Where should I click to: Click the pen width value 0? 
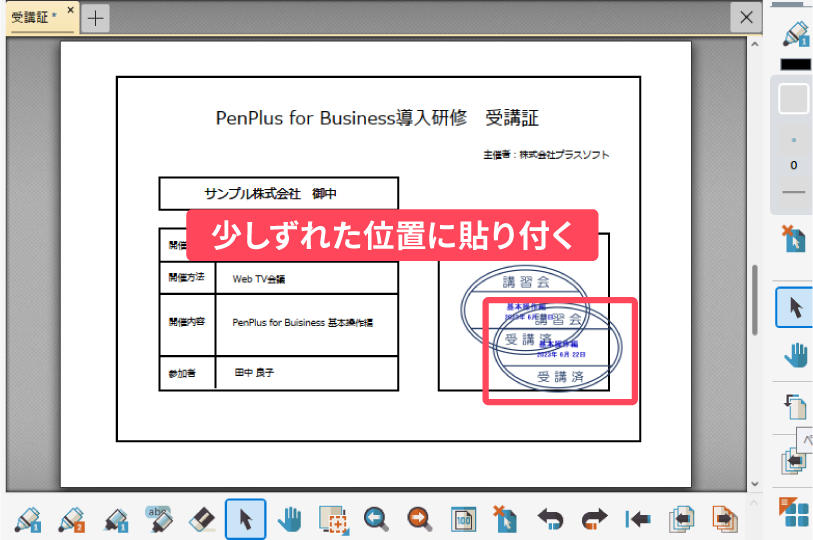(x=794, y=165)
